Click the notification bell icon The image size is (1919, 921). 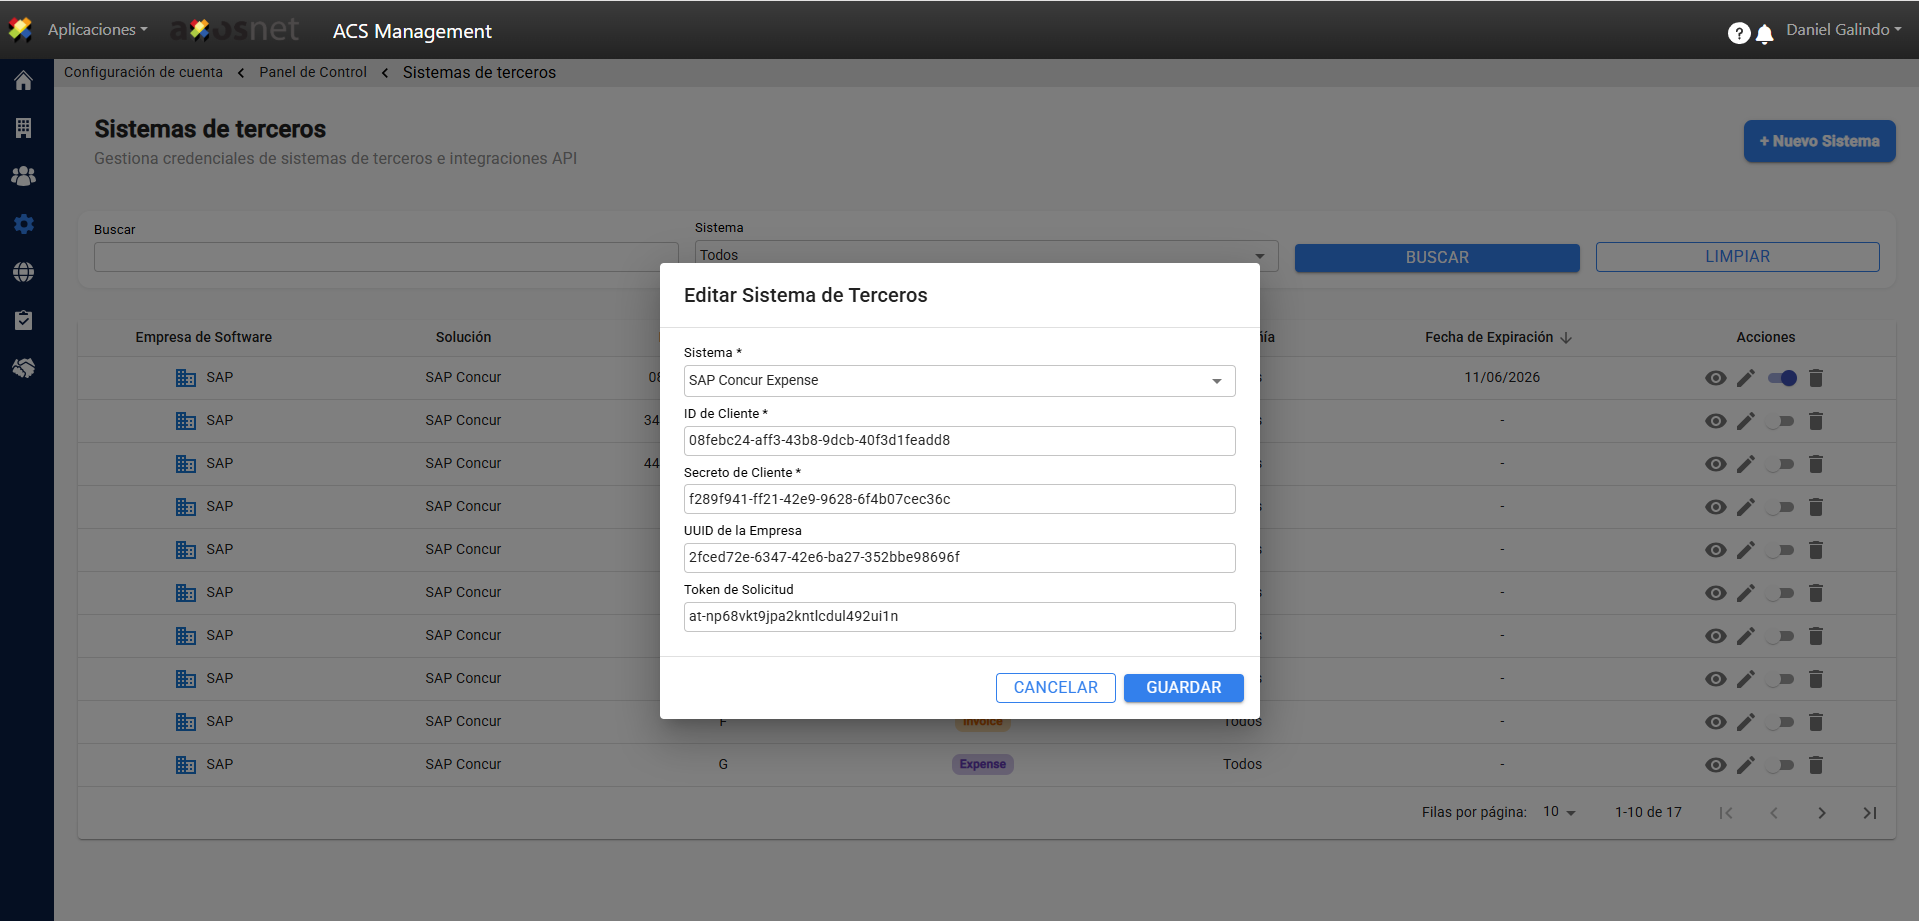pyautogui.click(x=1765, y=34)
